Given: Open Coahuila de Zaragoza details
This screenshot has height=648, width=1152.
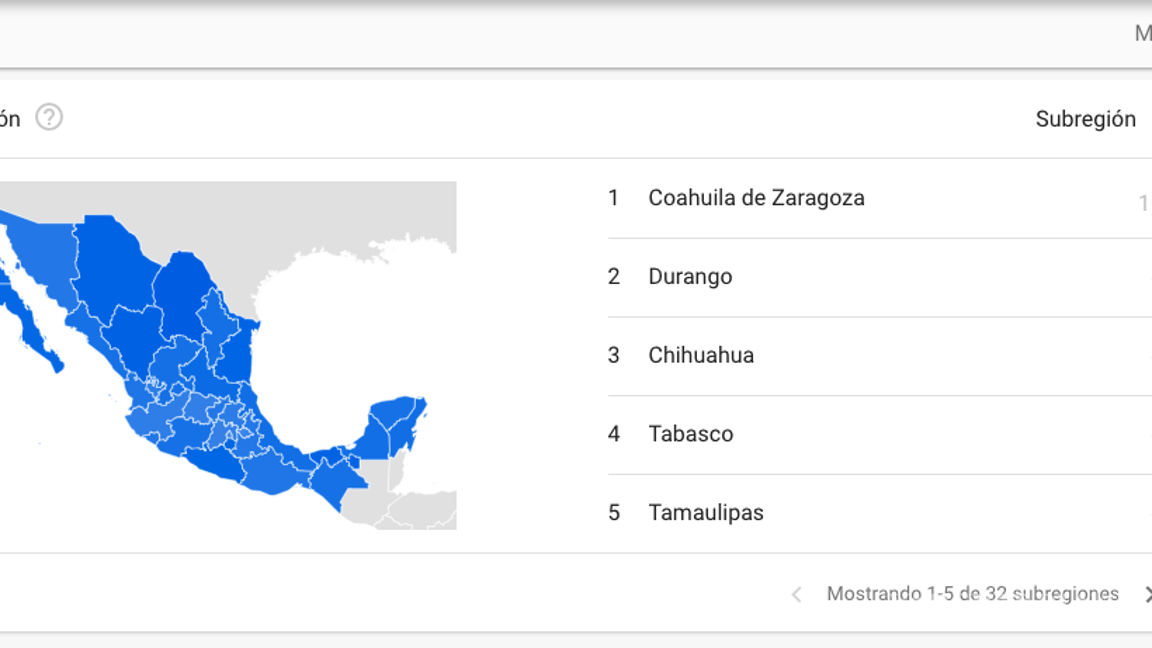Looking at the screenshot, I should (757, 198).
